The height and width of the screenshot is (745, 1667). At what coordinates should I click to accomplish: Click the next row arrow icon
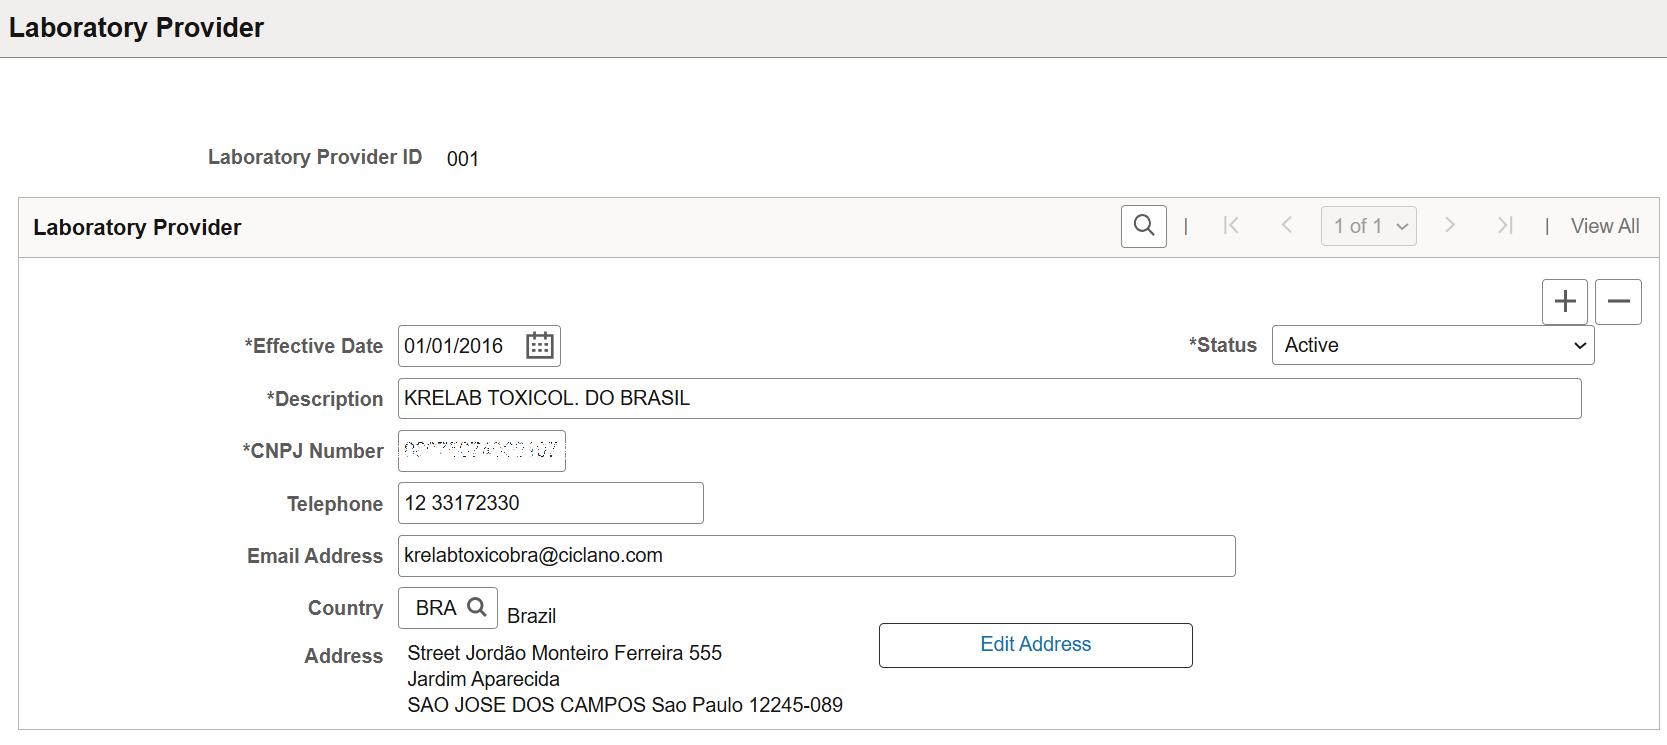coord(1450,226)
